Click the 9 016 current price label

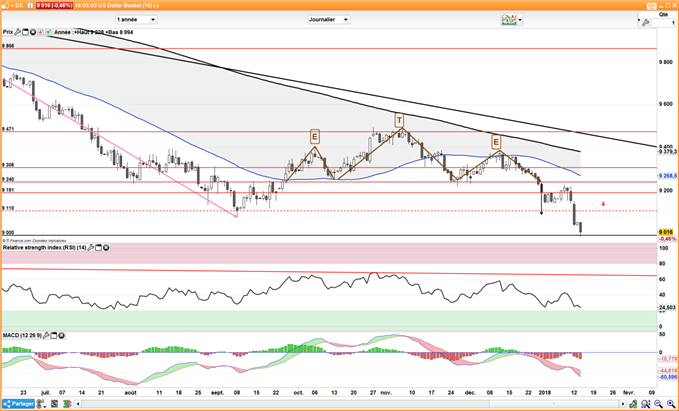pyautogui.click(x=666, y=232)
